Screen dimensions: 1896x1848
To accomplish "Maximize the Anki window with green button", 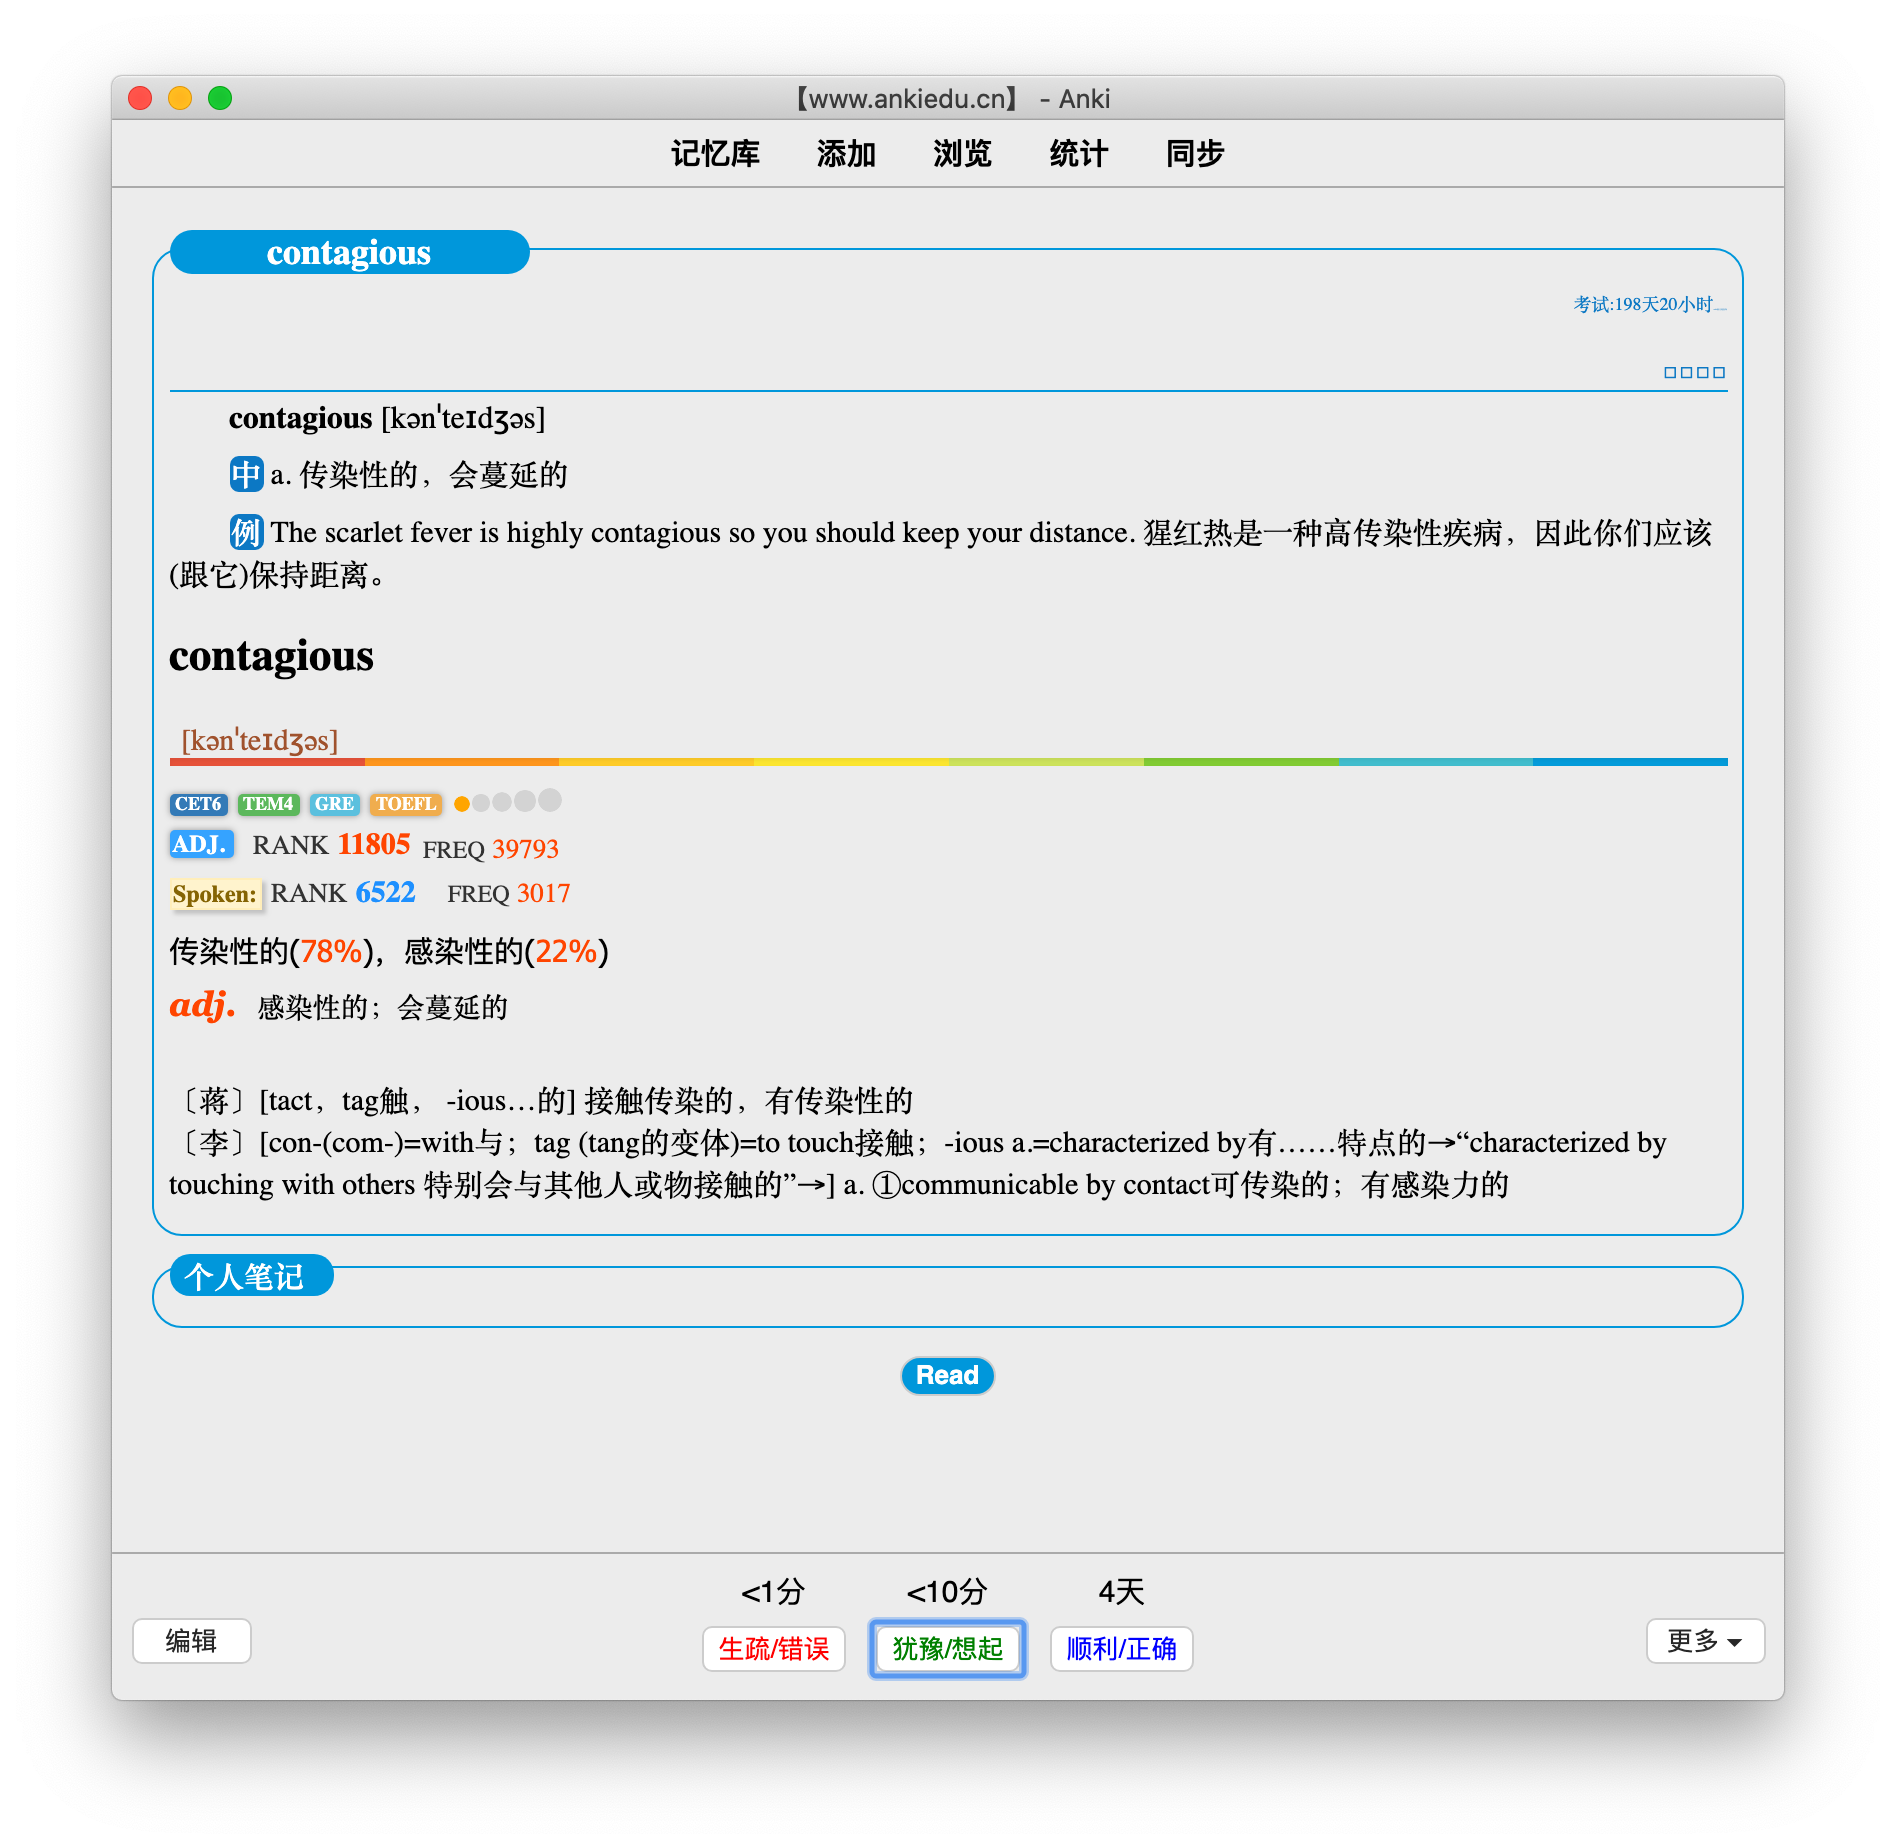I will [220, 98].
